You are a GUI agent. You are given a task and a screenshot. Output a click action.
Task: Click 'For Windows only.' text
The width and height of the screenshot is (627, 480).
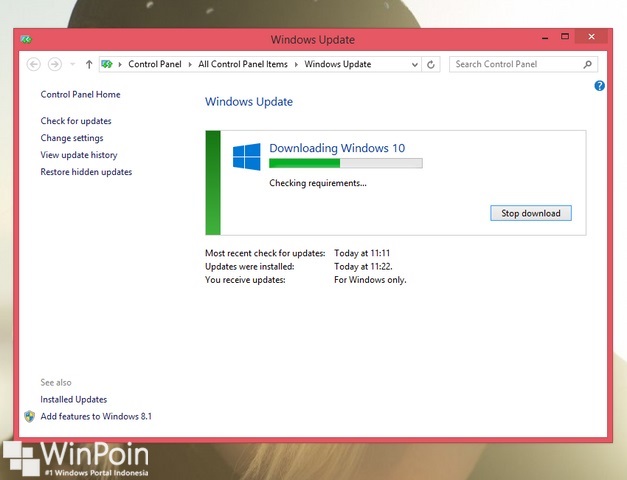click(x=370, y=280)
